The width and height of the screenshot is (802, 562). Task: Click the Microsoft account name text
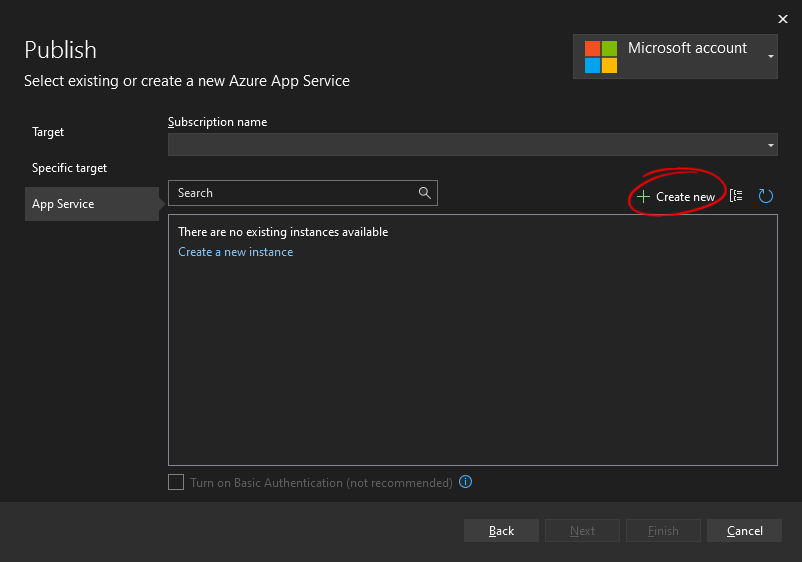point(687,48)
